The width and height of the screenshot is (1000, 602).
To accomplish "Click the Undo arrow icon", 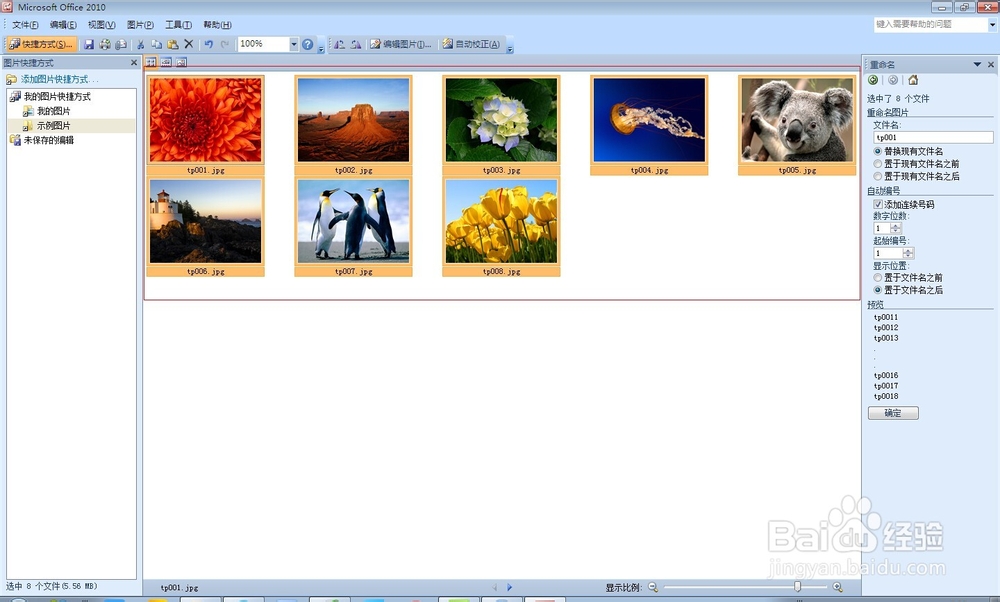I will click(x=209, y=44).
